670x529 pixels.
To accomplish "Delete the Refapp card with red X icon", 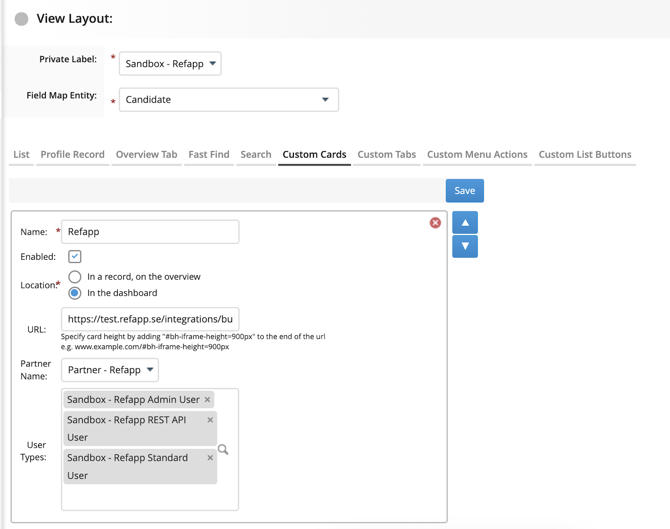I will point(435,223).
